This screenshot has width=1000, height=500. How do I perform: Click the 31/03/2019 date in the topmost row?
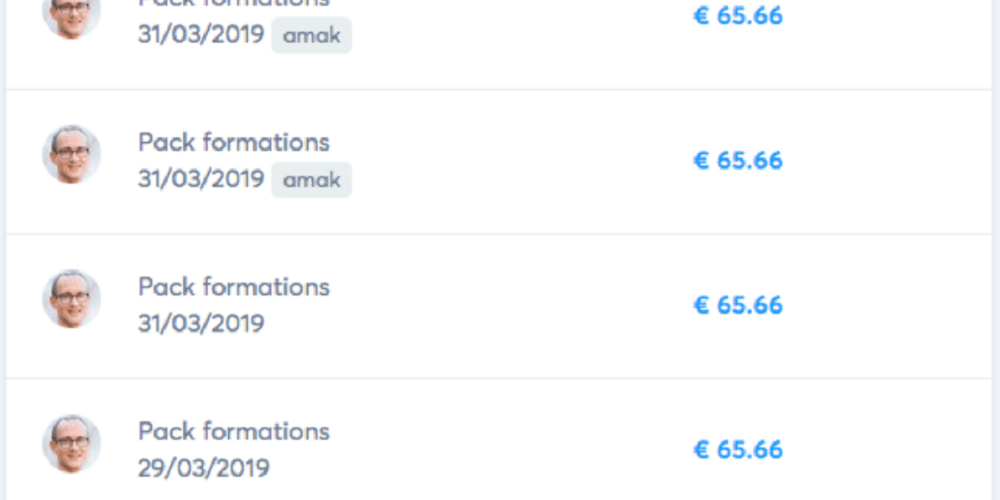[x=201, y=34]
